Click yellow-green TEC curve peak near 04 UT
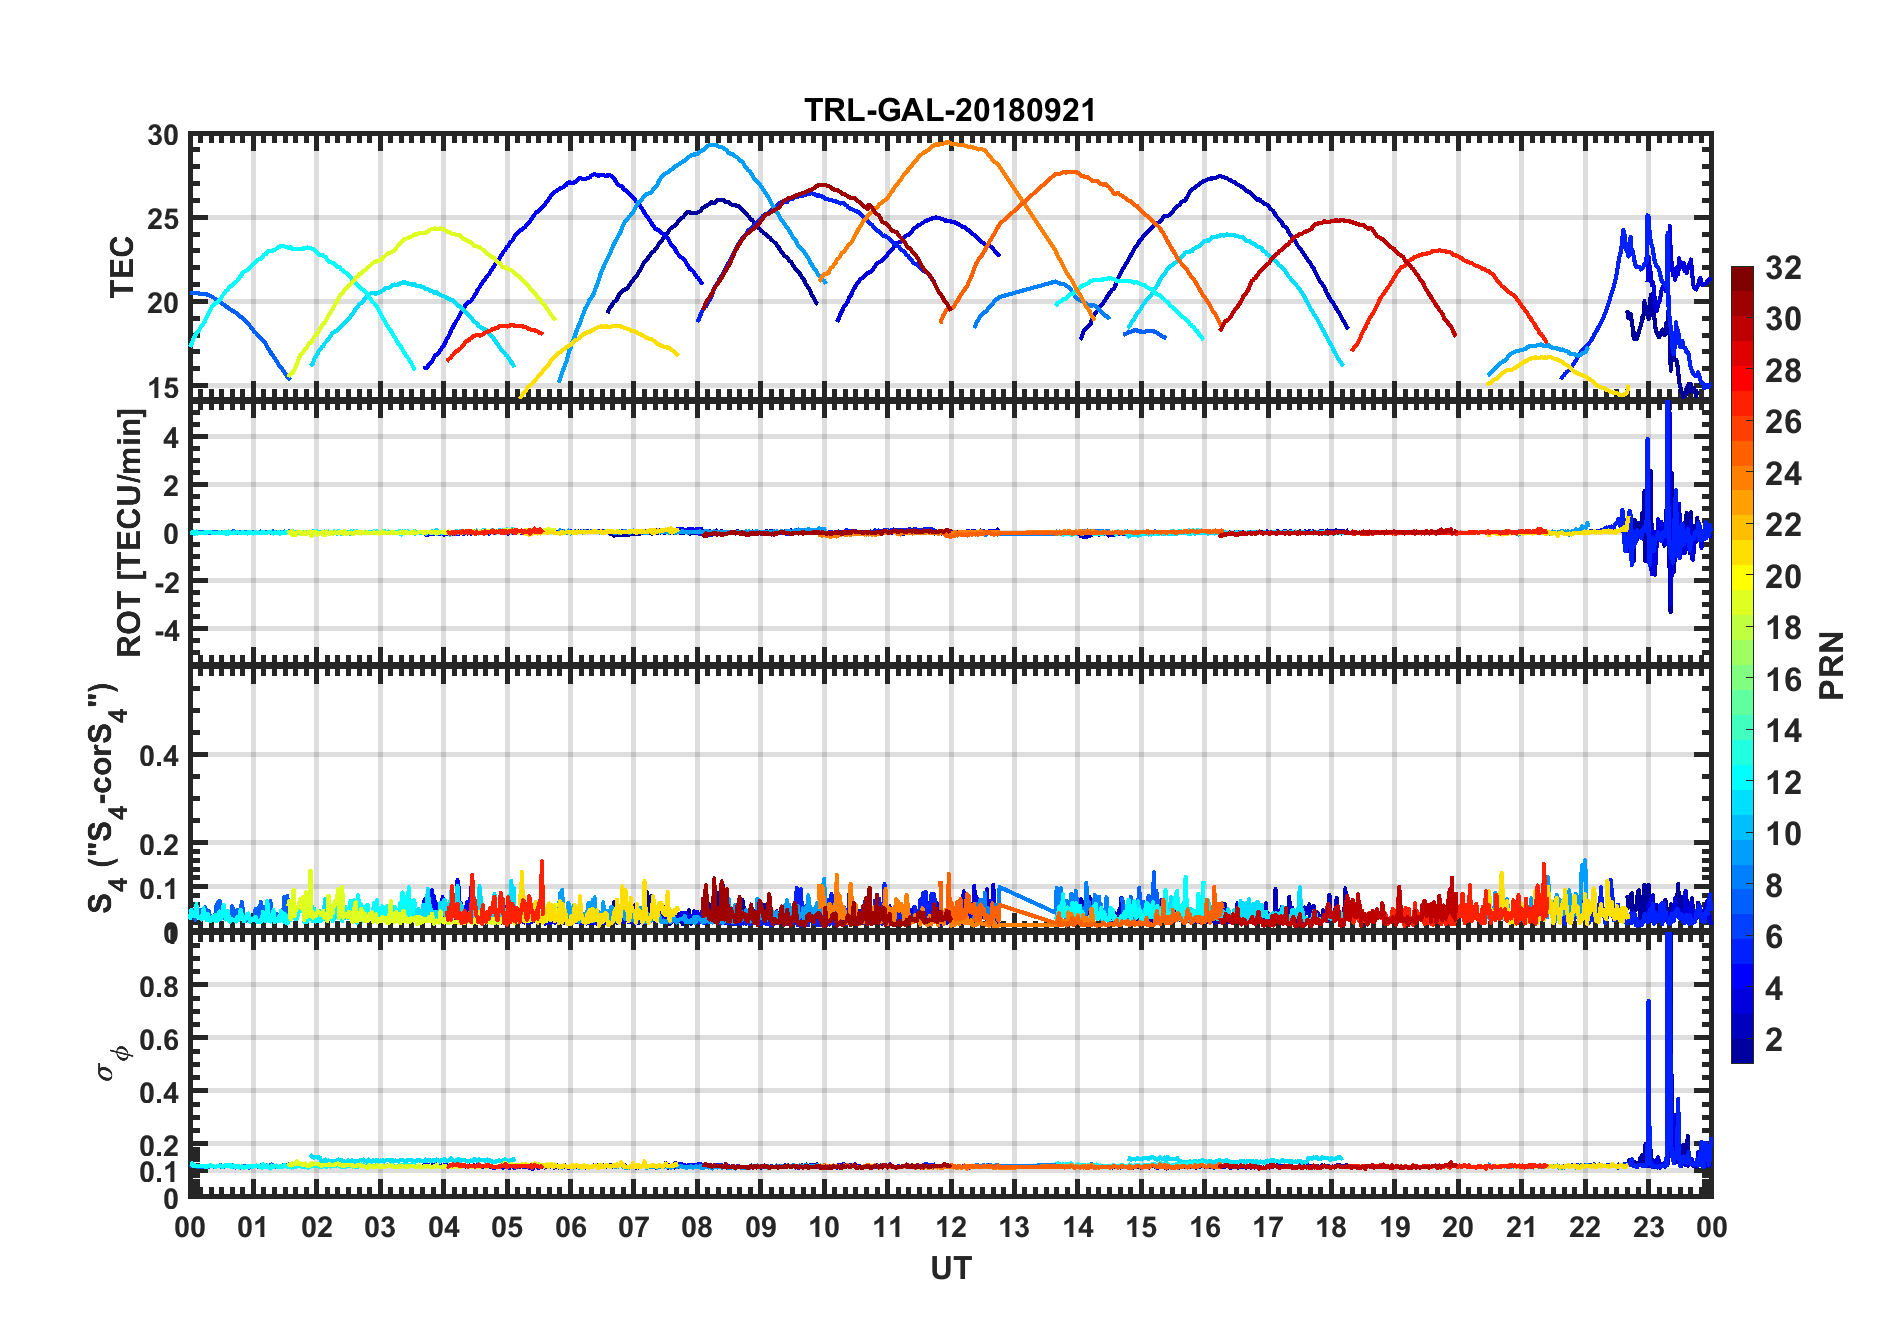This screenshot has width=1902, height=1330. tap(437, 229)
